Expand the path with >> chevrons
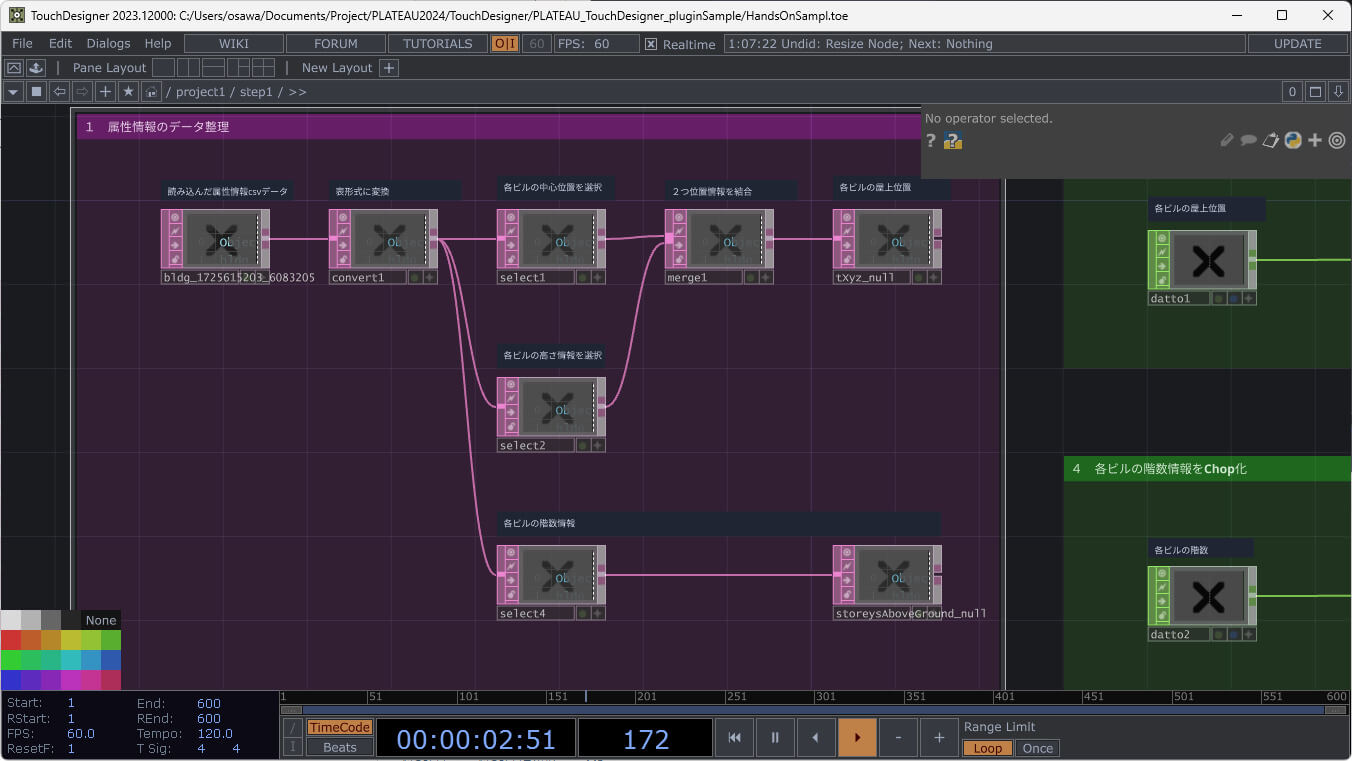 298,92
